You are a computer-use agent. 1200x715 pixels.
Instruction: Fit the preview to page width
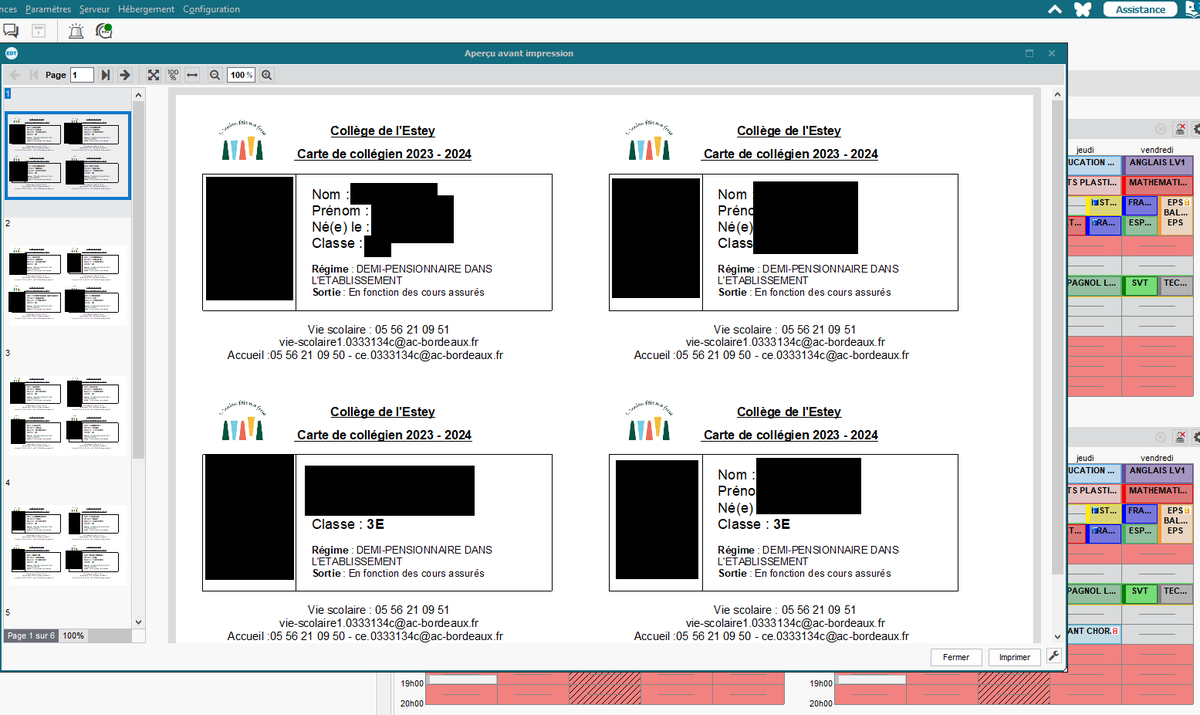tap(191, 74)
